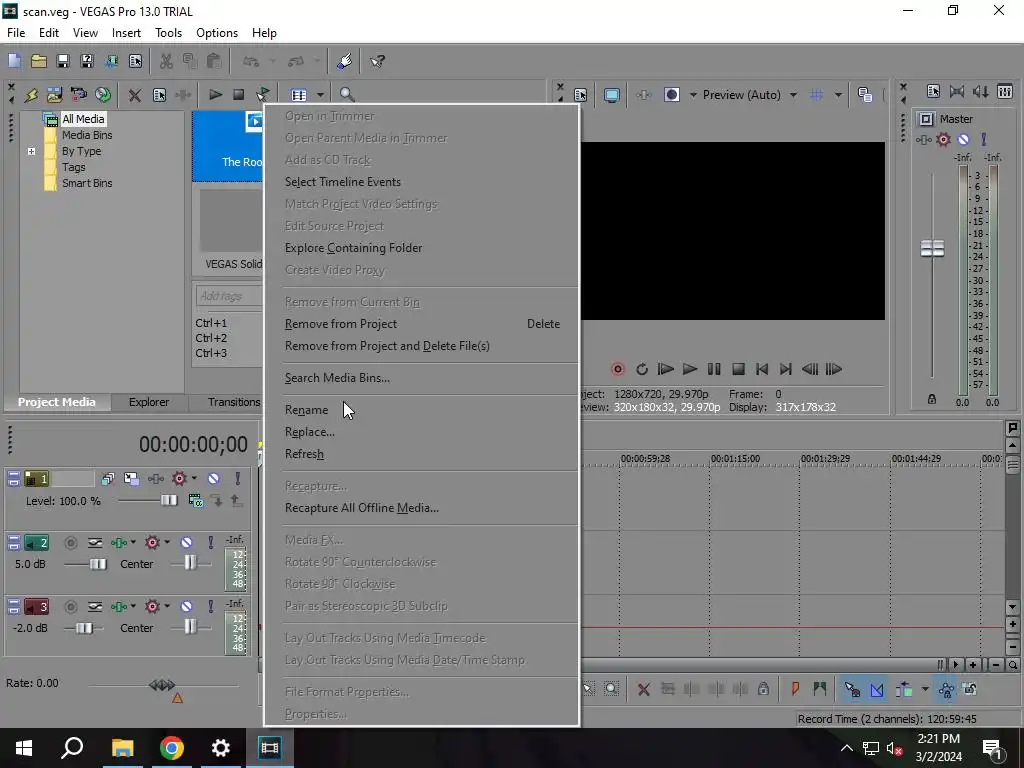Viewport: 1024px width, 768px height.
Task: Click video track 1 Level slider handle
Action: point(168,500)
